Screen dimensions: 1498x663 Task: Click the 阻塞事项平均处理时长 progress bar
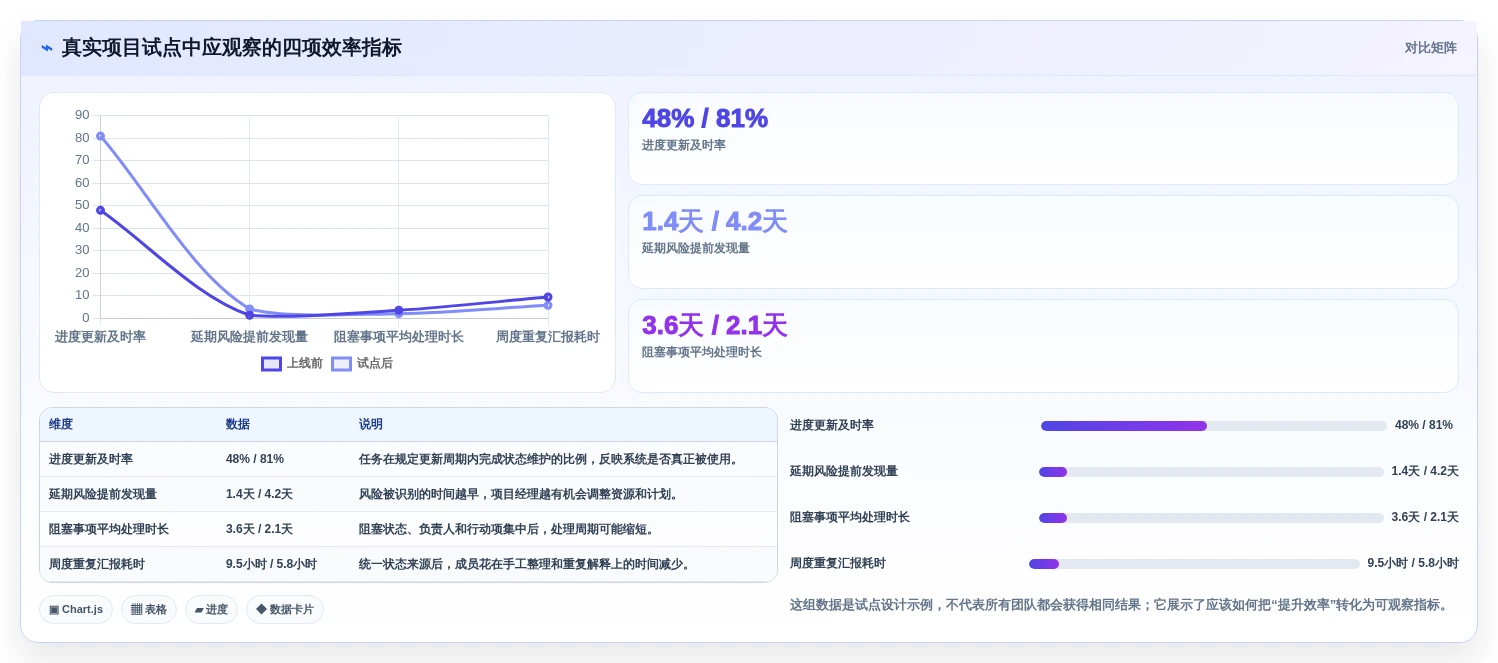(1211, 518)
